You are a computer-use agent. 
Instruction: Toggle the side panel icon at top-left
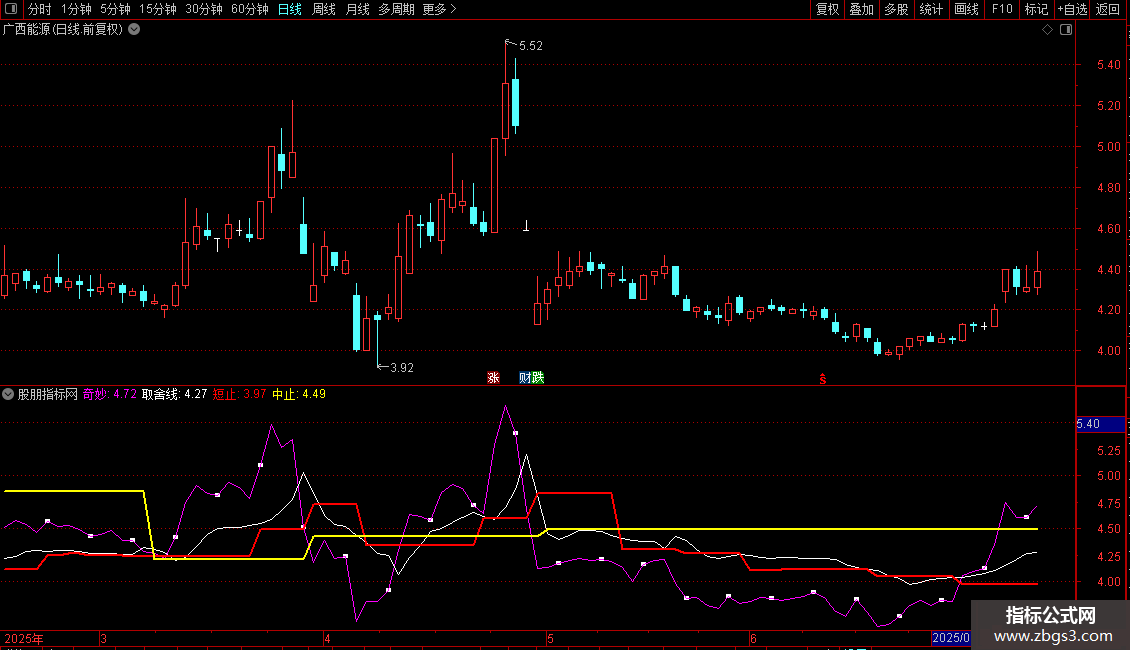(11, 9)
